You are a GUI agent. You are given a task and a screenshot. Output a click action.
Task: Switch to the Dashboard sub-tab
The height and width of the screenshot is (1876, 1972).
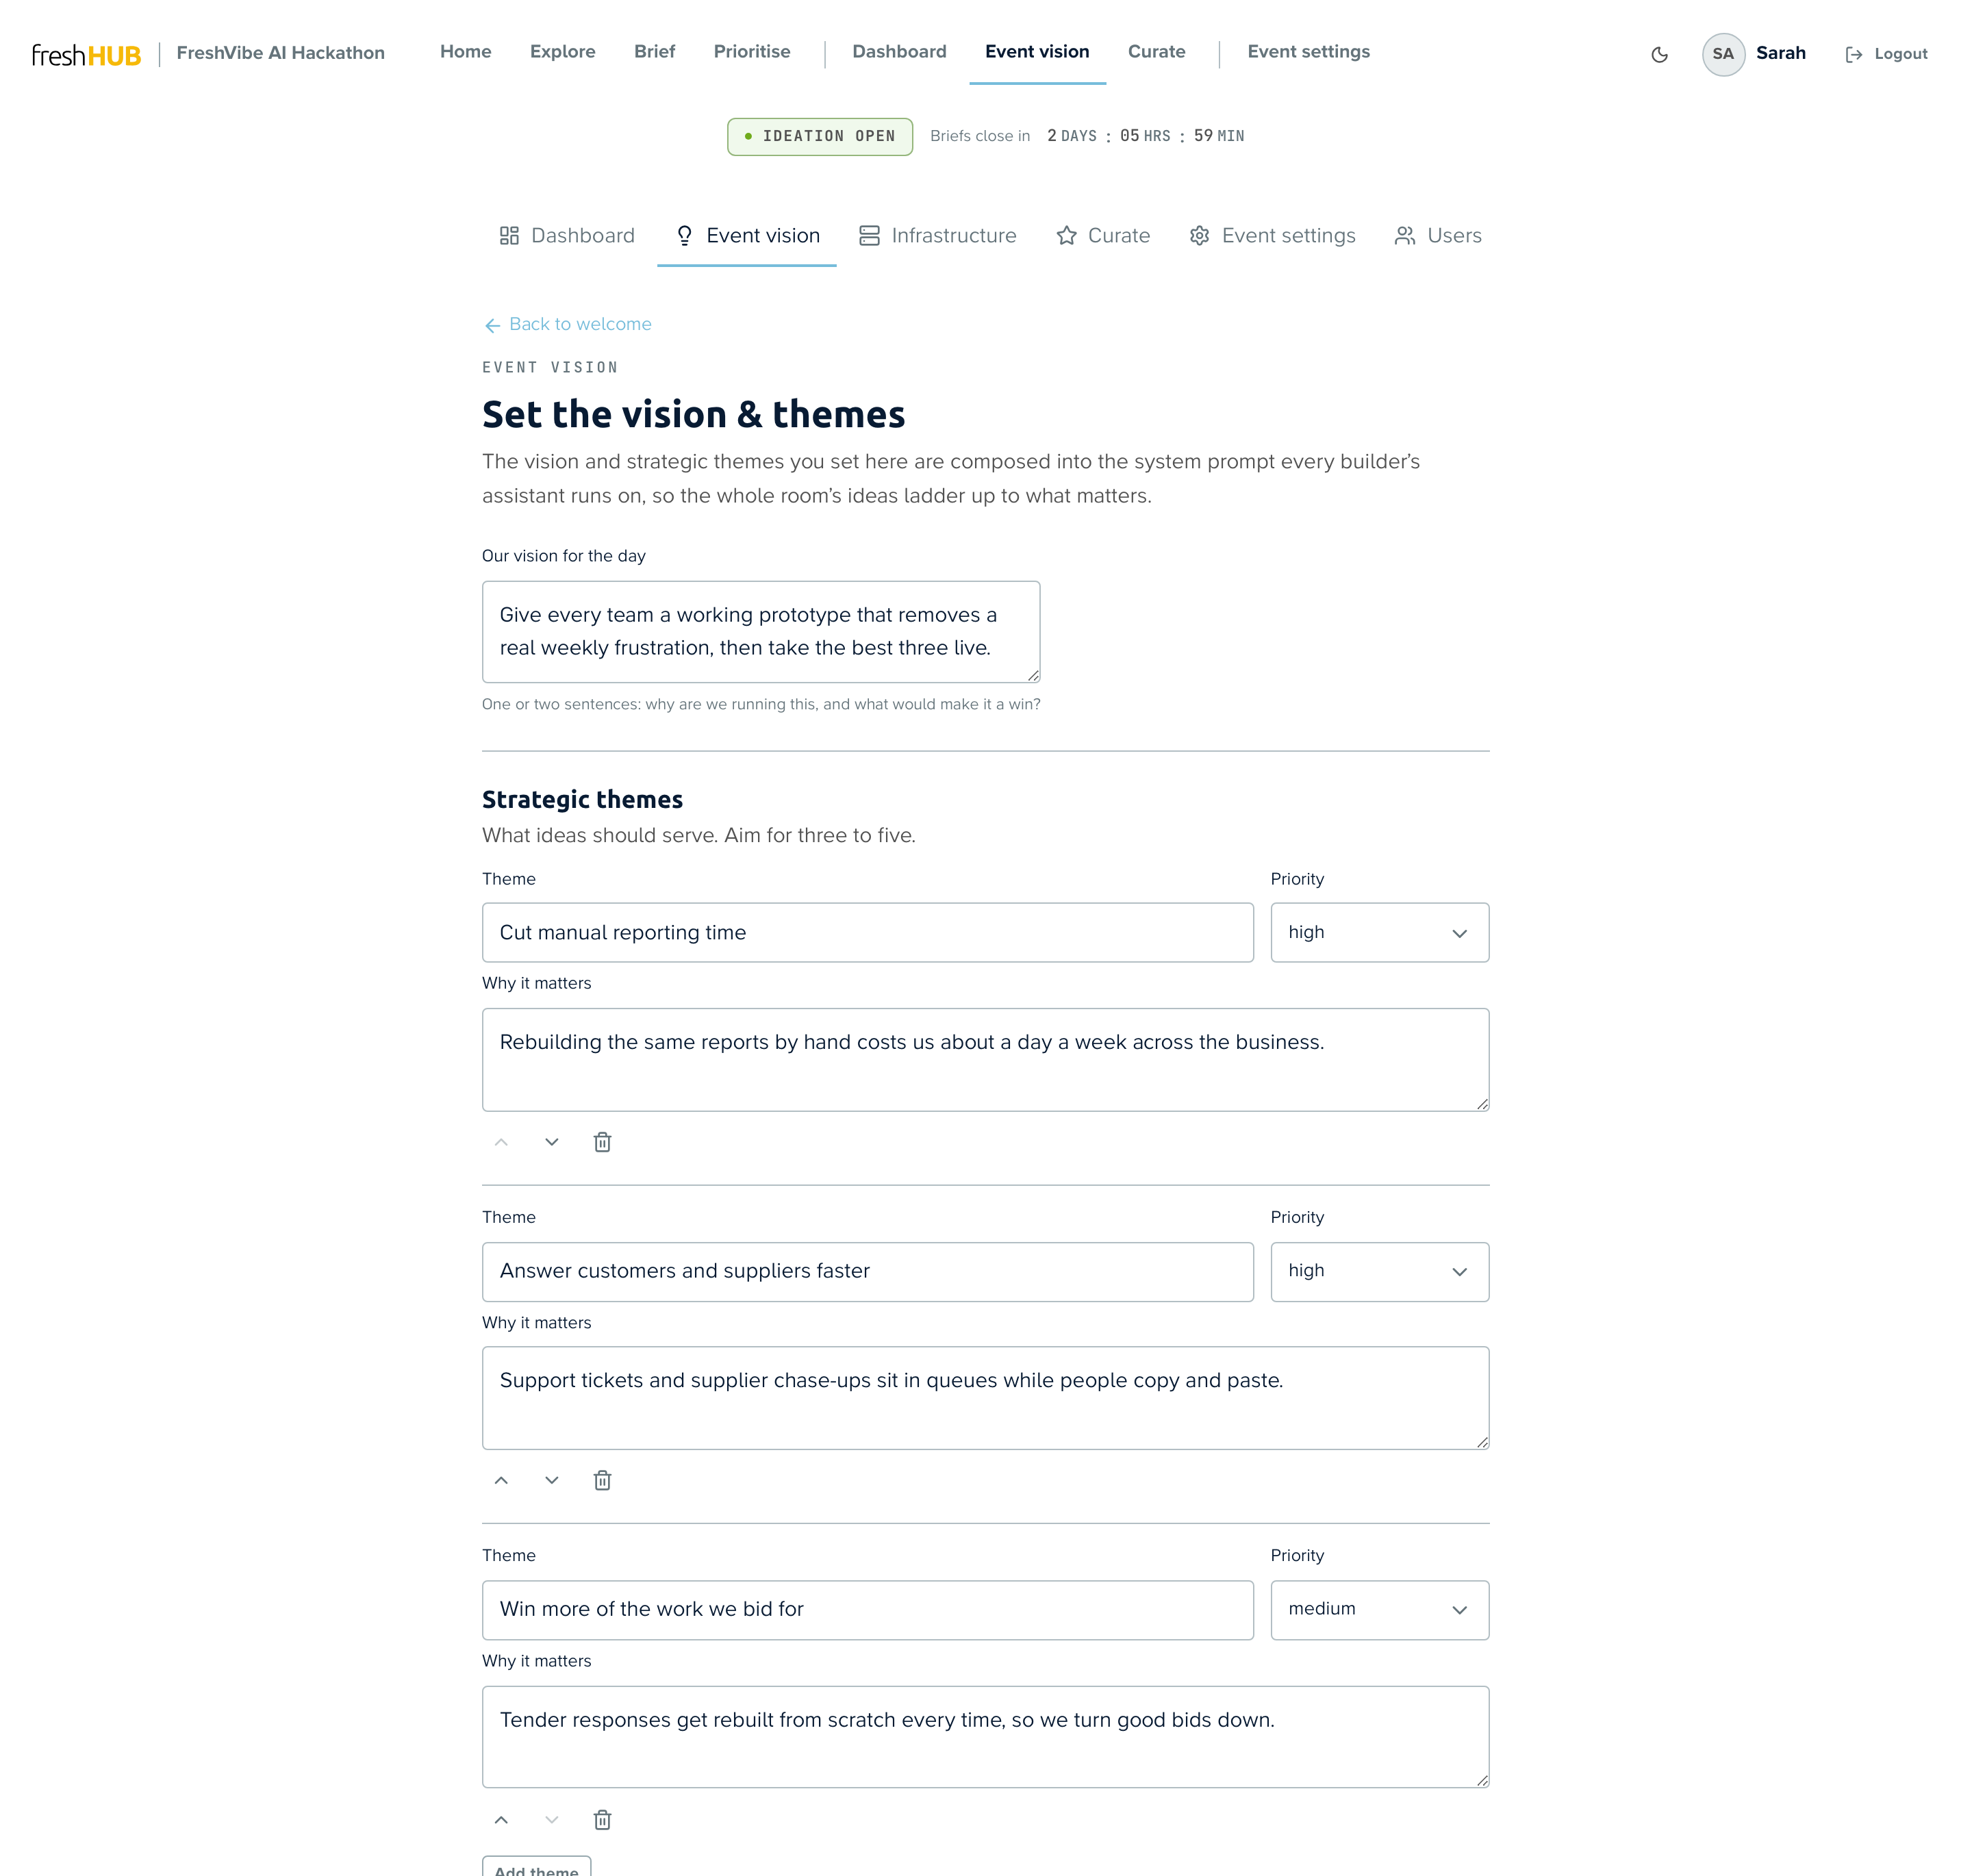[x=566, y=236]
